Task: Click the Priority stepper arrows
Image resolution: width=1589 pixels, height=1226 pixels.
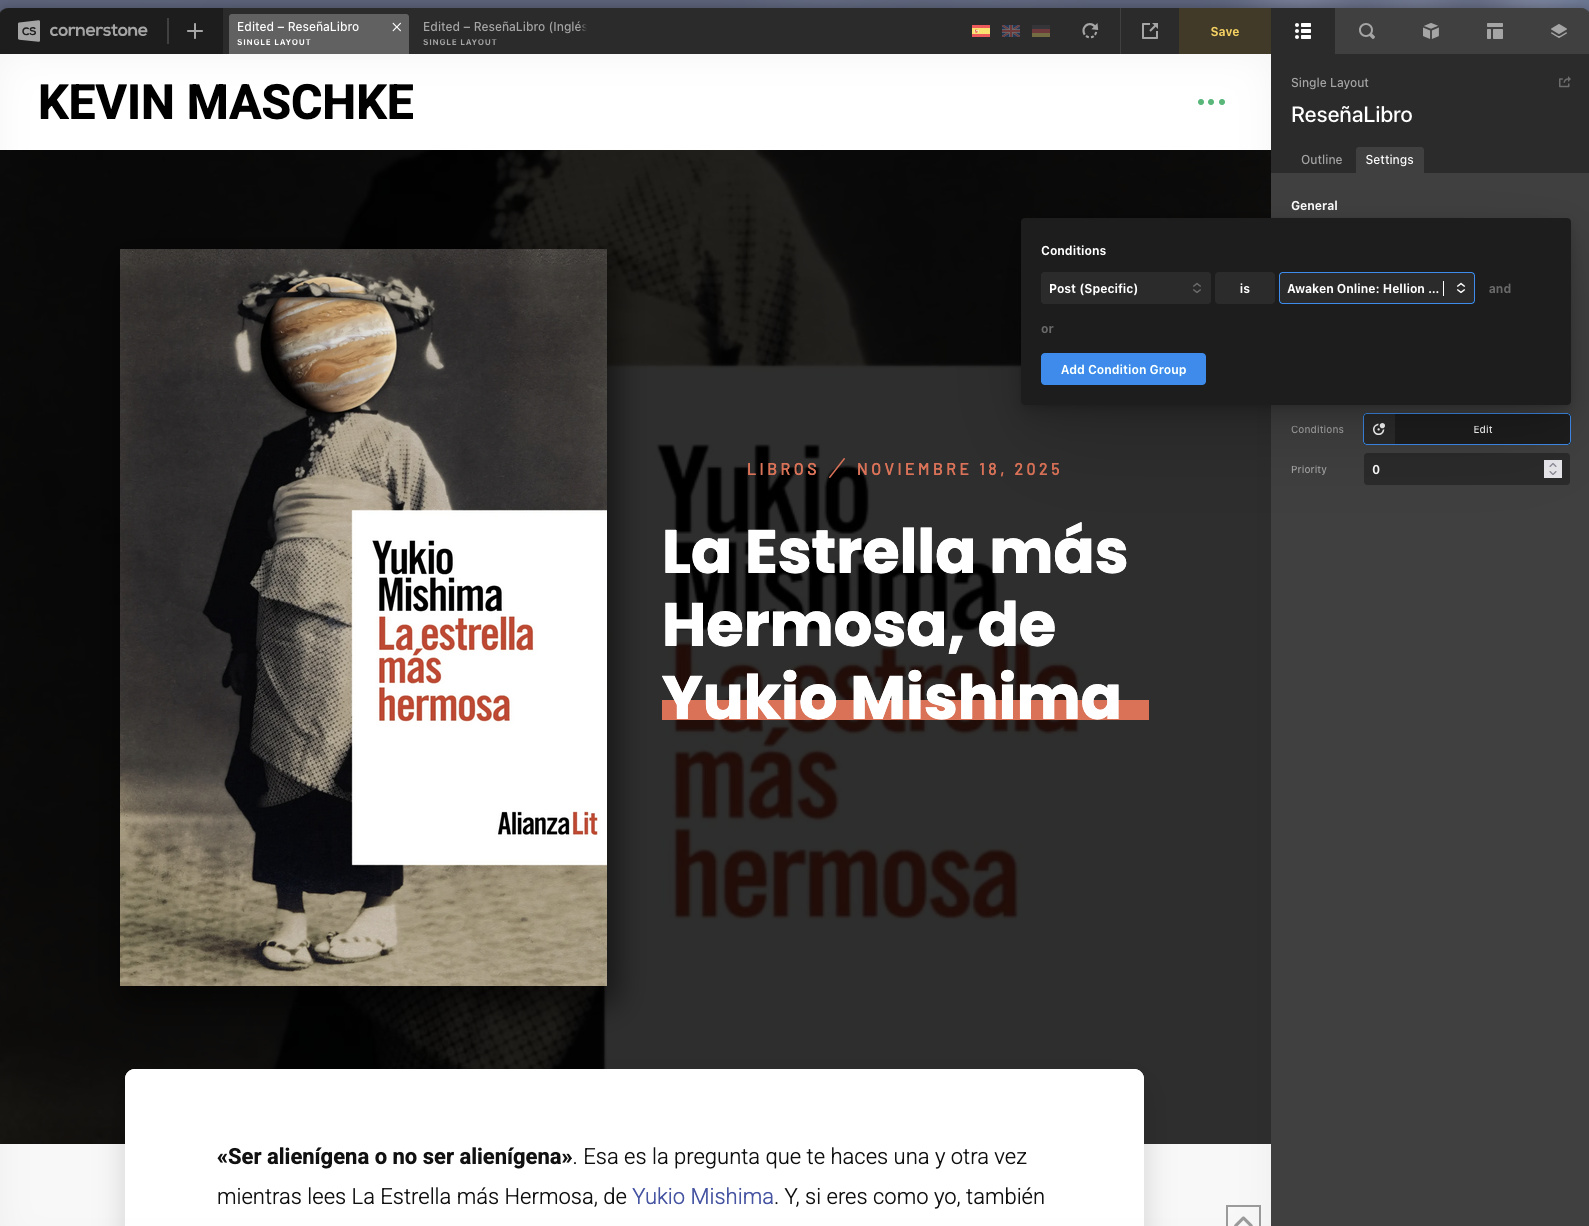Action: click(1552, 469)
